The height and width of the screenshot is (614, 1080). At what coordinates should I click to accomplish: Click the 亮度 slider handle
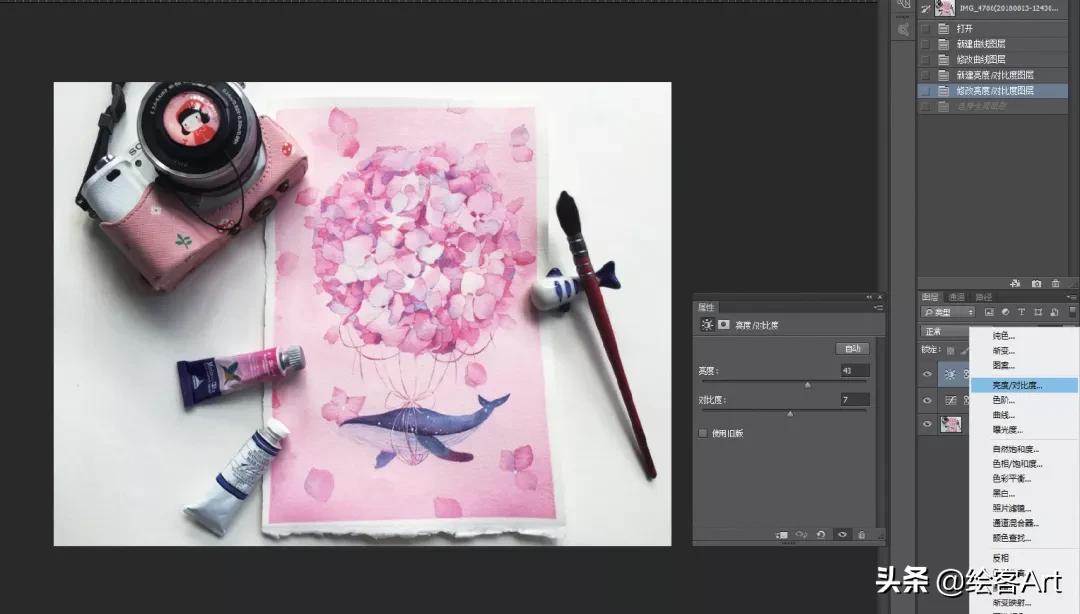pos(808,385)
